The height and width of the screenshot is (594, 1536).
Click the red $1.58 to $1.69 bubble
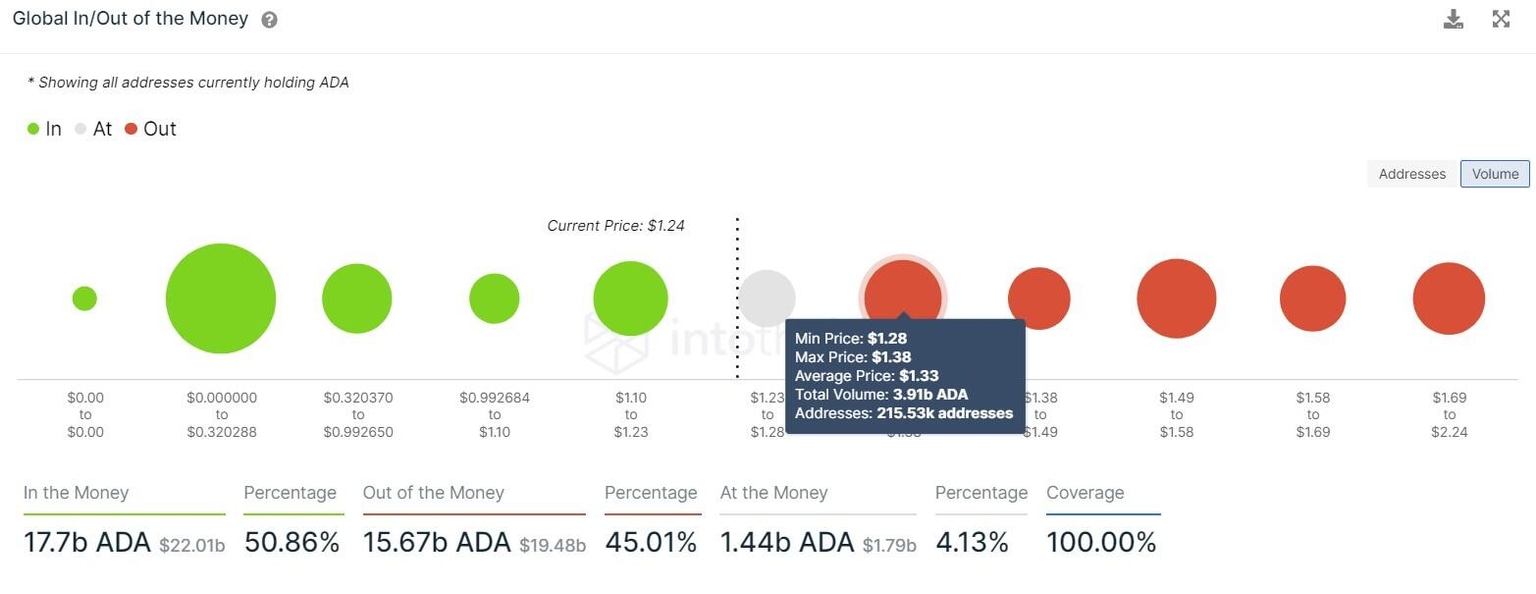(x=1313, y=298)
